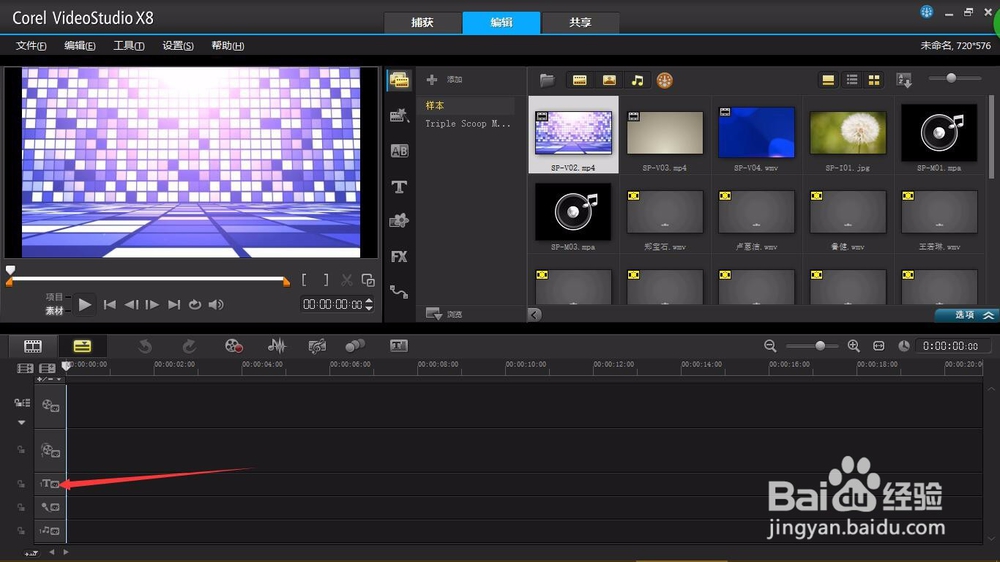Fit project in timeline window
The width and height of the screenshot is (1000, 562).
[879, 346]
